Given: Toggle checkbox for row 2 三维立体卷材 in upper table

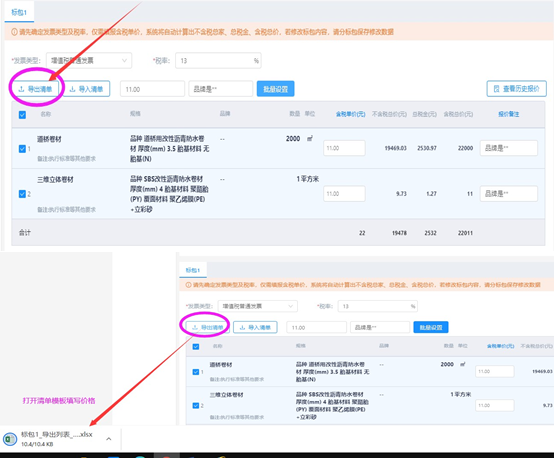Looking at the screenshot, I should [x=22, y=194].
